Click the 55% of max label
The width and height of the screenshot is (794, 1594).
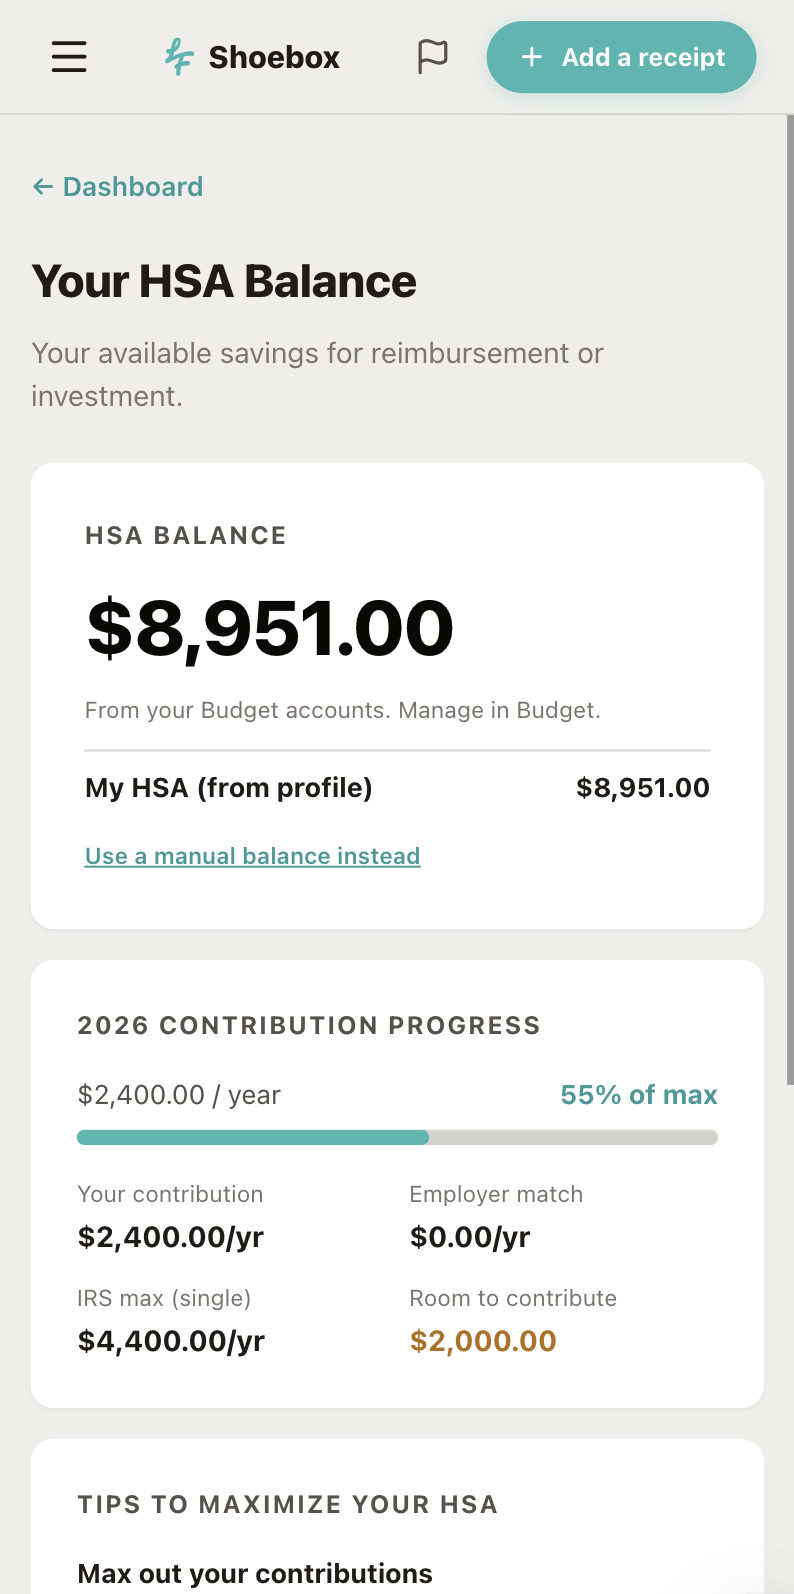(x=639, y=1095)
